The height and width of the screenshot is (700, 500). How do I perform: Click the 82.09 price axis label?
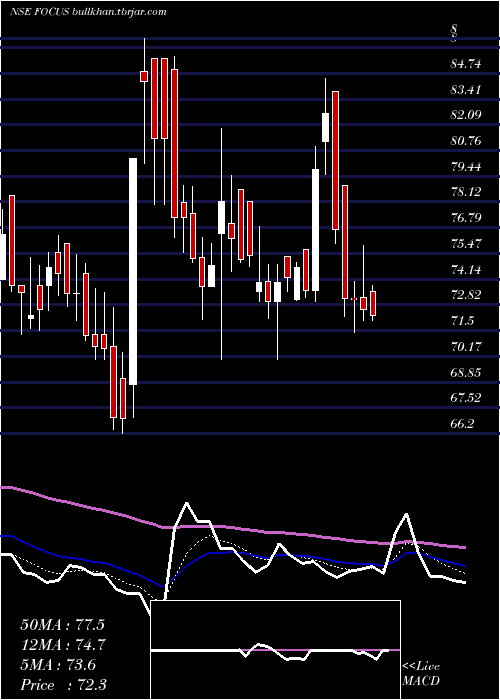[466, 115]
